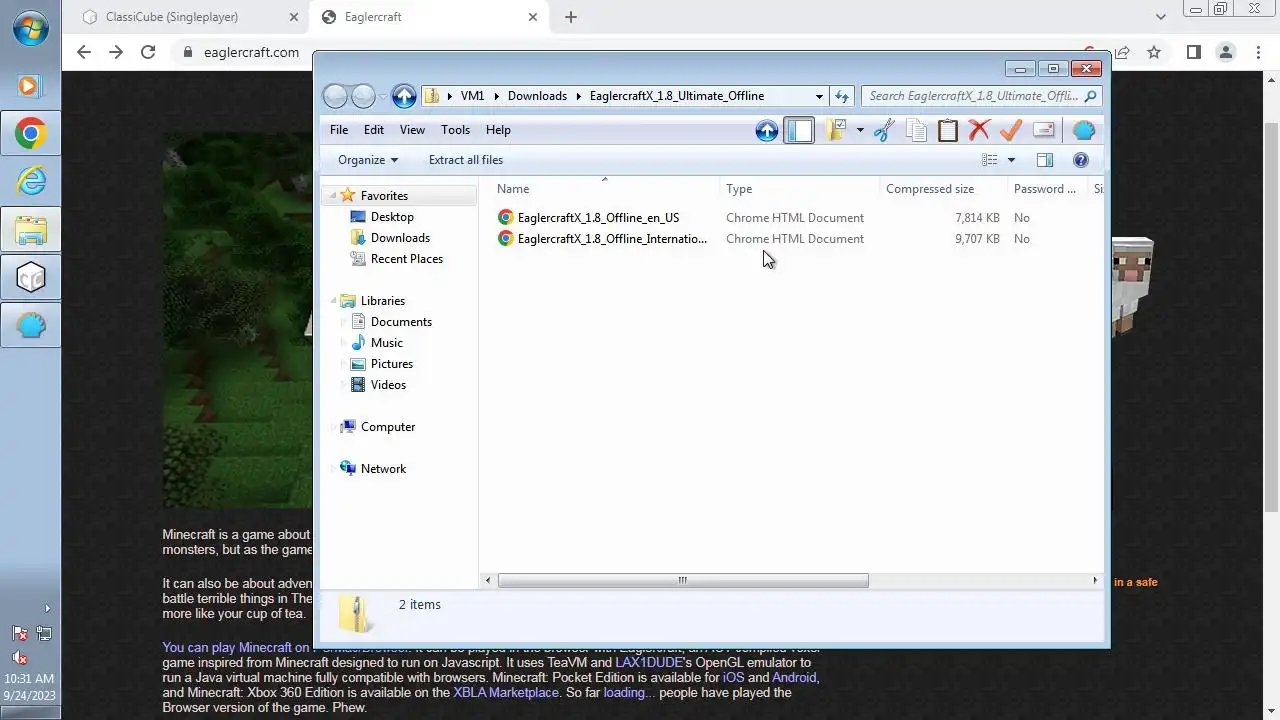This screenshot has height=720, width=1280.
Task: Click the search box in Explorer
Action: (x=980, y=96)
